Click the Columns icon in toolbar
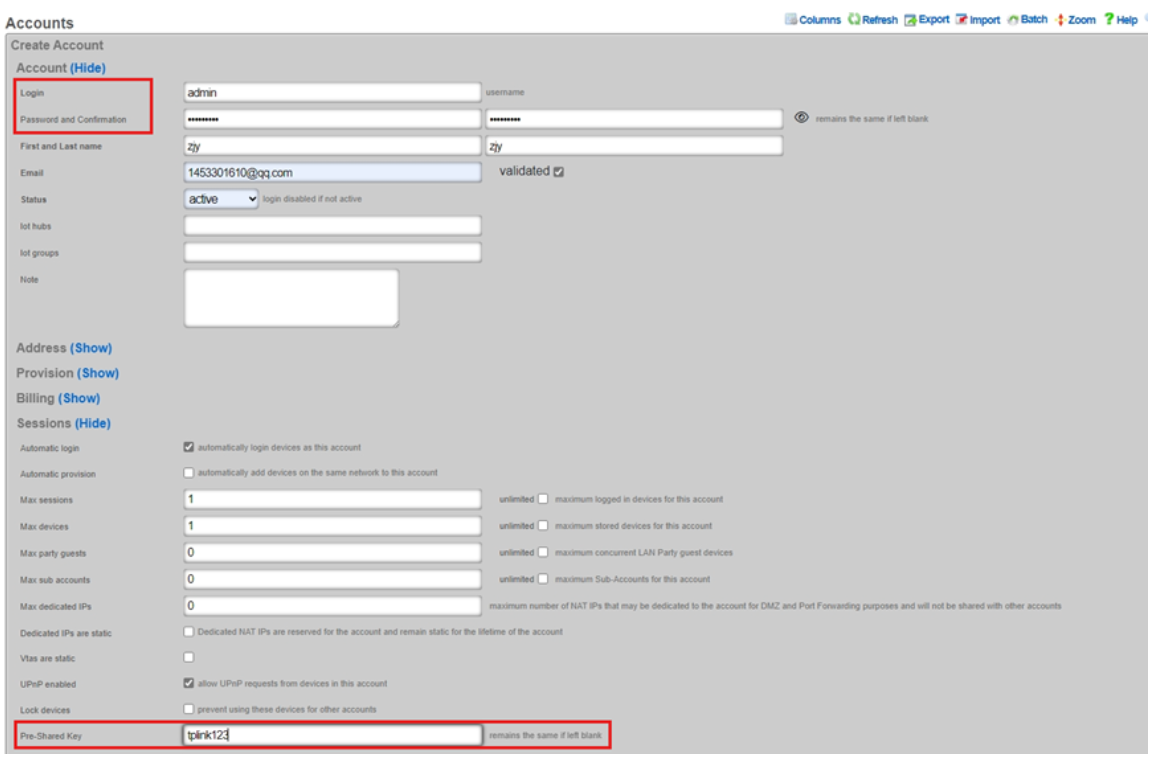The image size is (1154, 761). point(791,20)
